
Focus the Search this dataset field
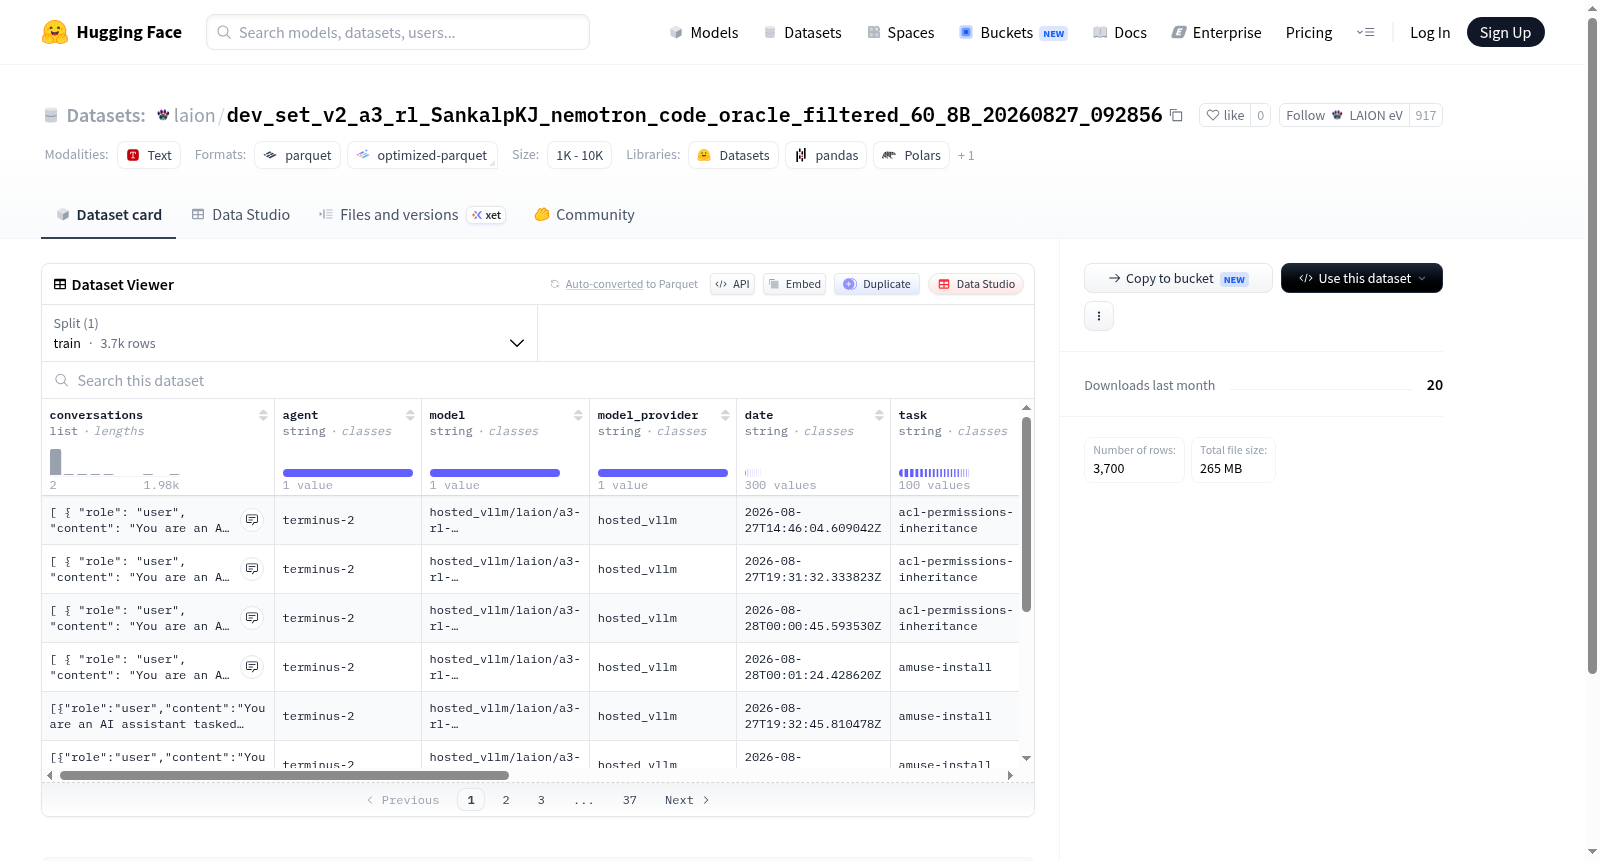[x=538, y=380]
